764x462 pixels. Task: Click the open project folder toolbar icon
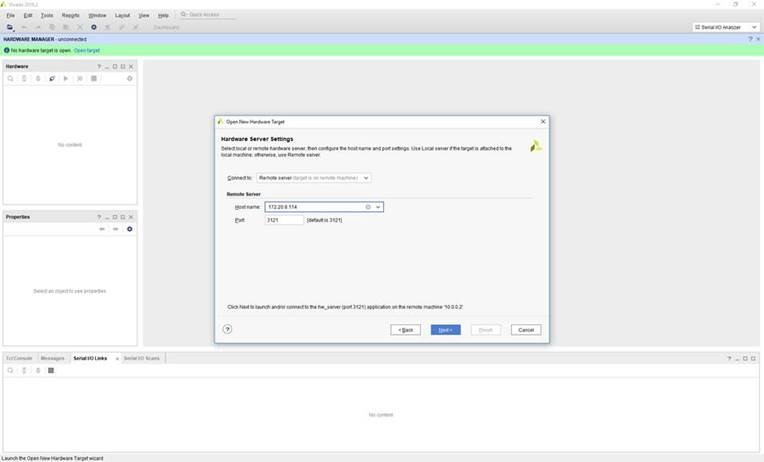coord(10,27)
